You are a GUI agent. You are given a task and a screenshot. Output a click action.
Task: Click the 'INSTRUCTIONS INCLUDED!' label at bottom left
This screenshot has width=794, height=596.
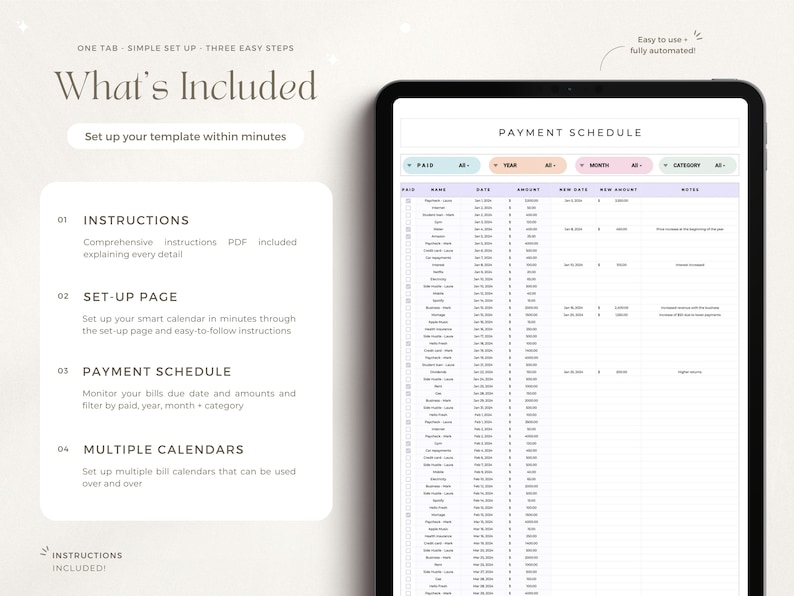[87, 562]
